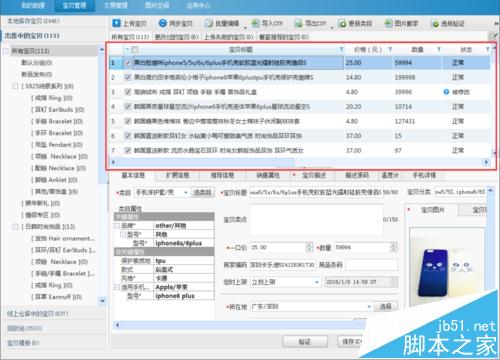500x360 pixels.
Task: Click the 选类目 button
Action: pos(202,193)
